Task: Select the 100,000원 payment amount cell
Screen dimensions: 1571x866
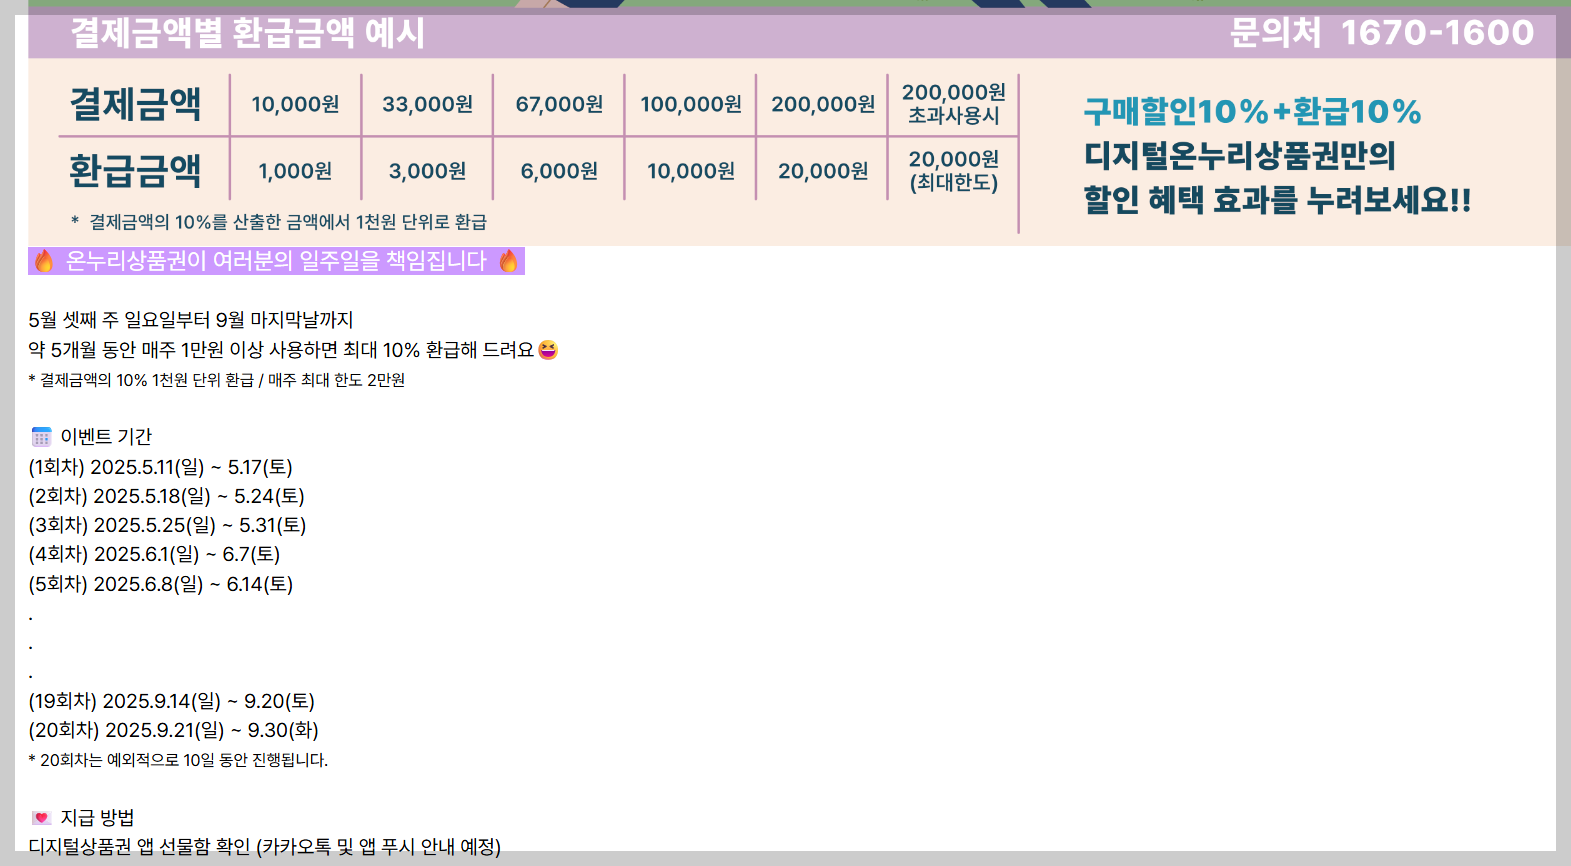Action: click(x=691, y=104)
